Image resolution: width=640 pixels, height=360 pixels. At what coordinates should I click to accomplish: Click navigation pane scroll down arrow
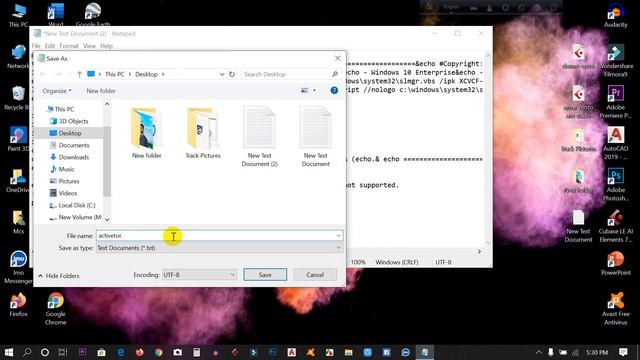pos(107,220)
